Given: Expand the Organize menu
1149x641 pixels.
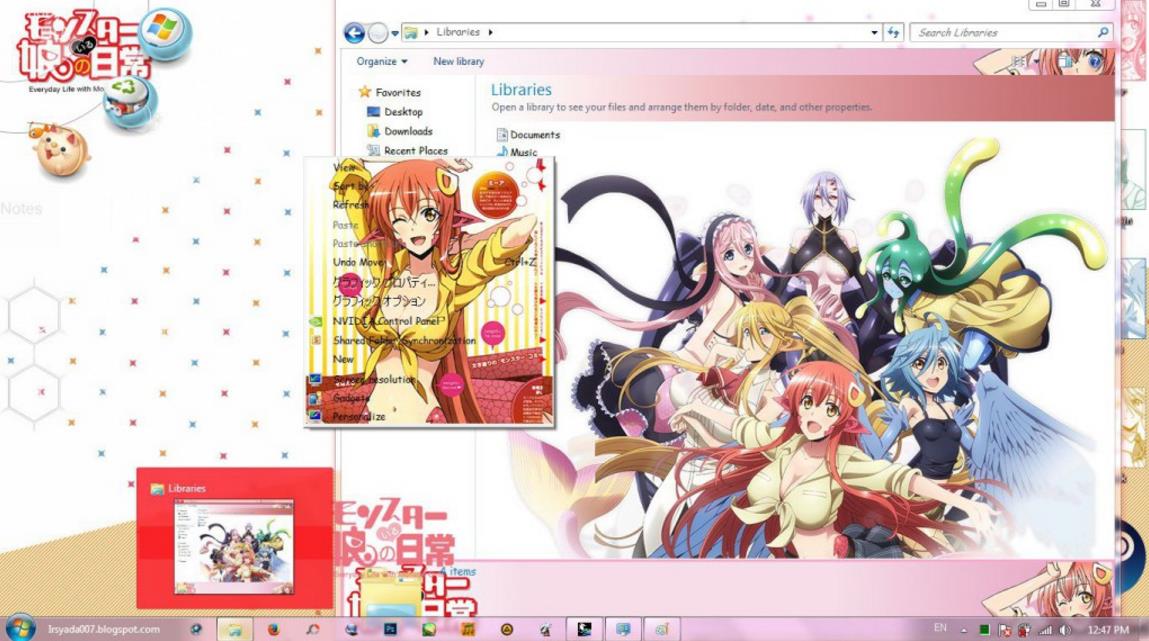Looking at the screenshot, I should tap(380, 61).
